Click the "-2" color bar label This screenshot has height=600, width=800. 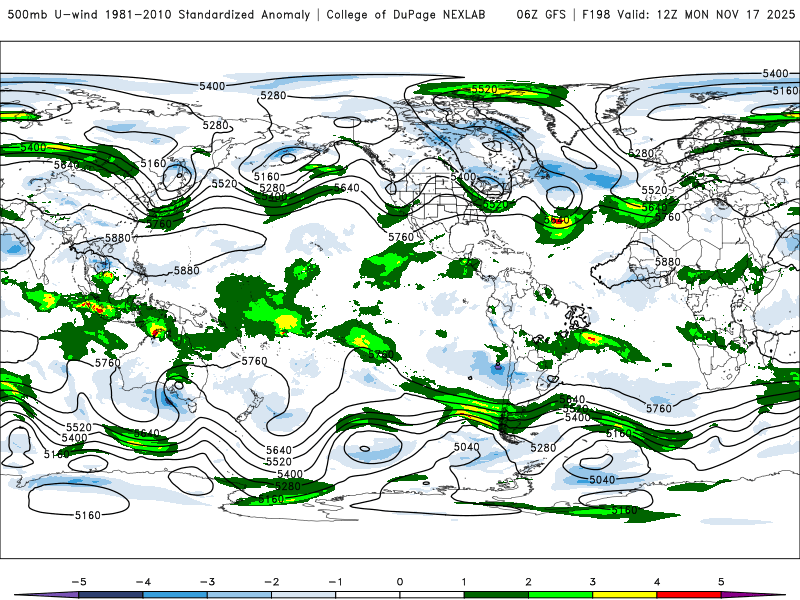[x=271, y=582]
